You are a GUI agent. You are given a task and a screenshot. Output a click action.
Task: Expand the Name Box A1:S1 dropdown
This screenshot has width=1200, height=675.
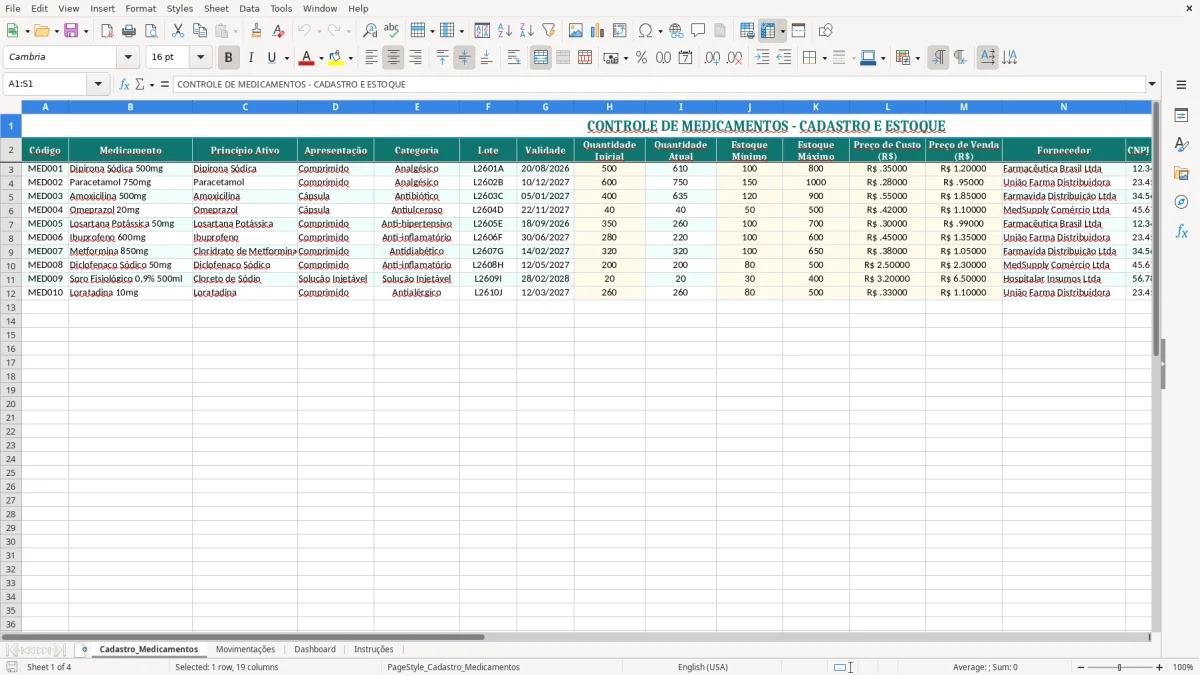coord(98,84)
